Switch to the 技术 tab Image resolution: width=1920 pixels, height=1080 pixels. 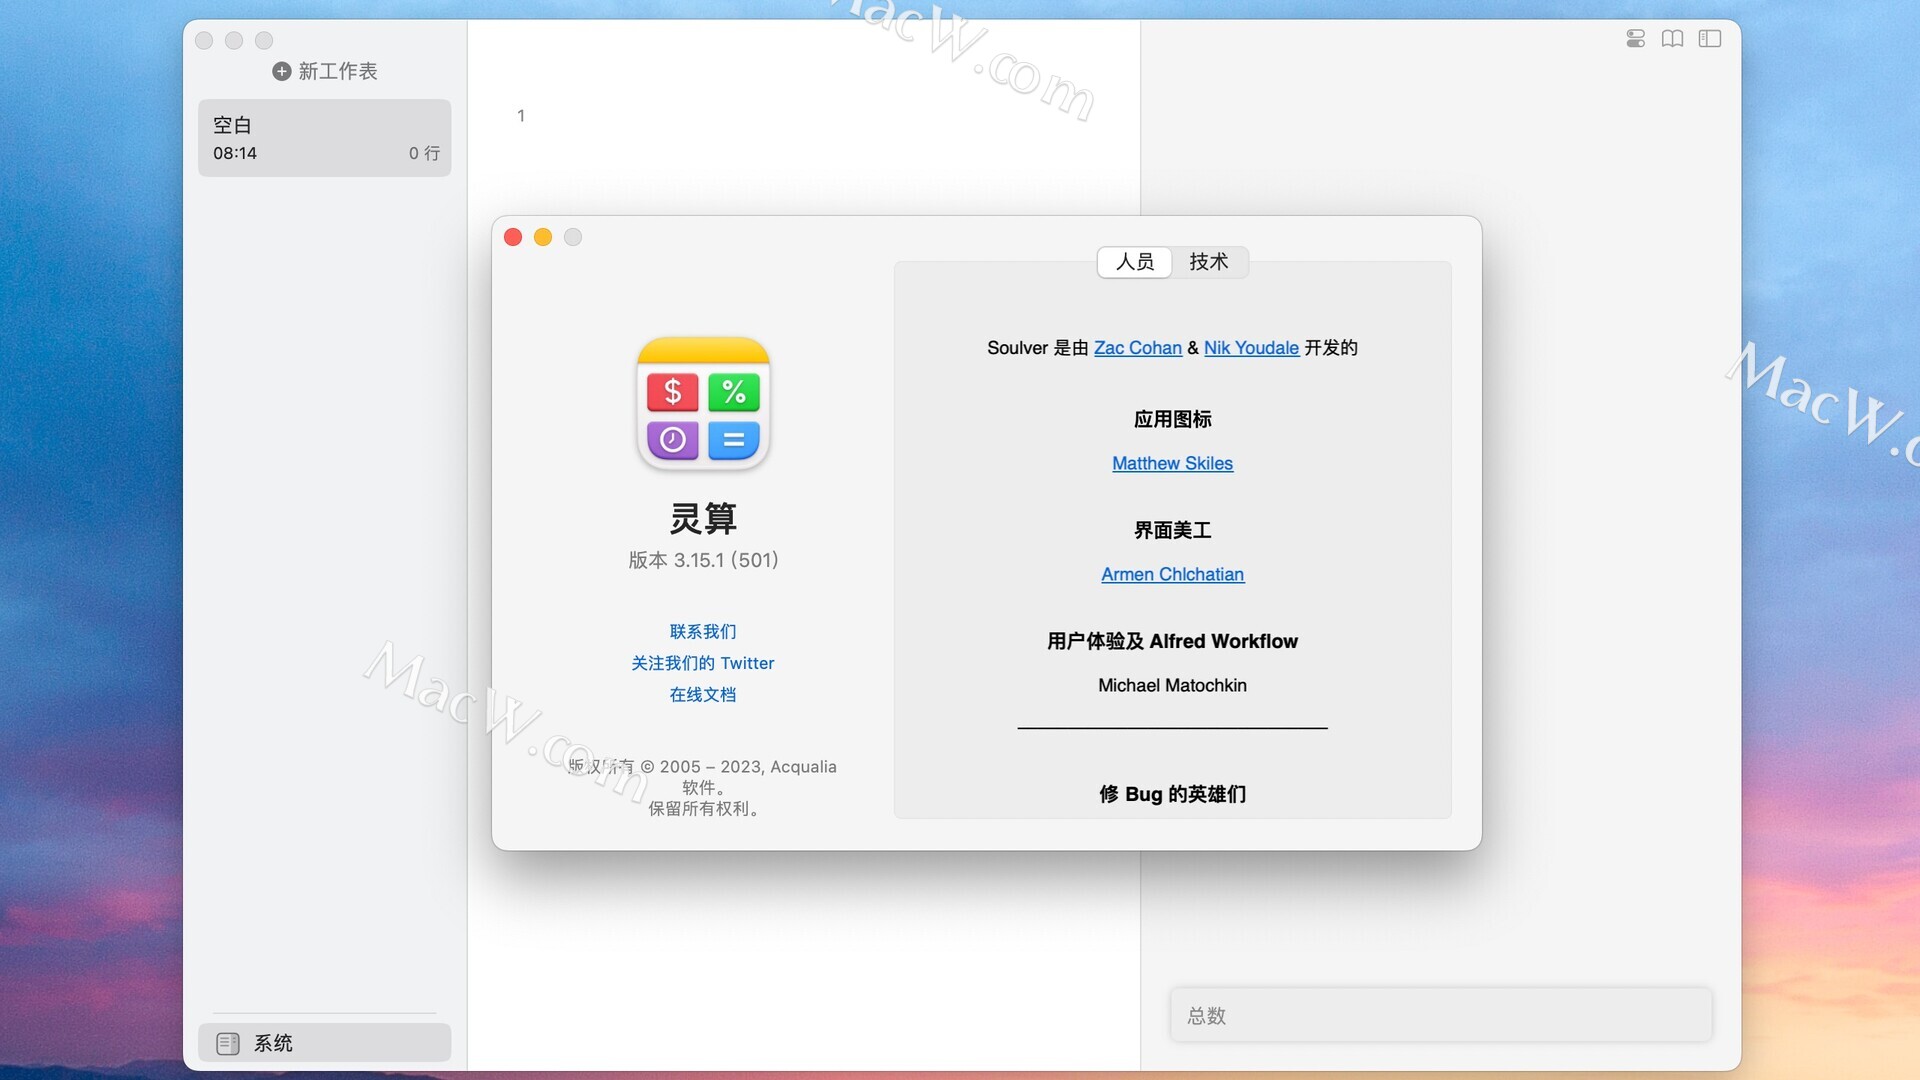coord(1209,262)
